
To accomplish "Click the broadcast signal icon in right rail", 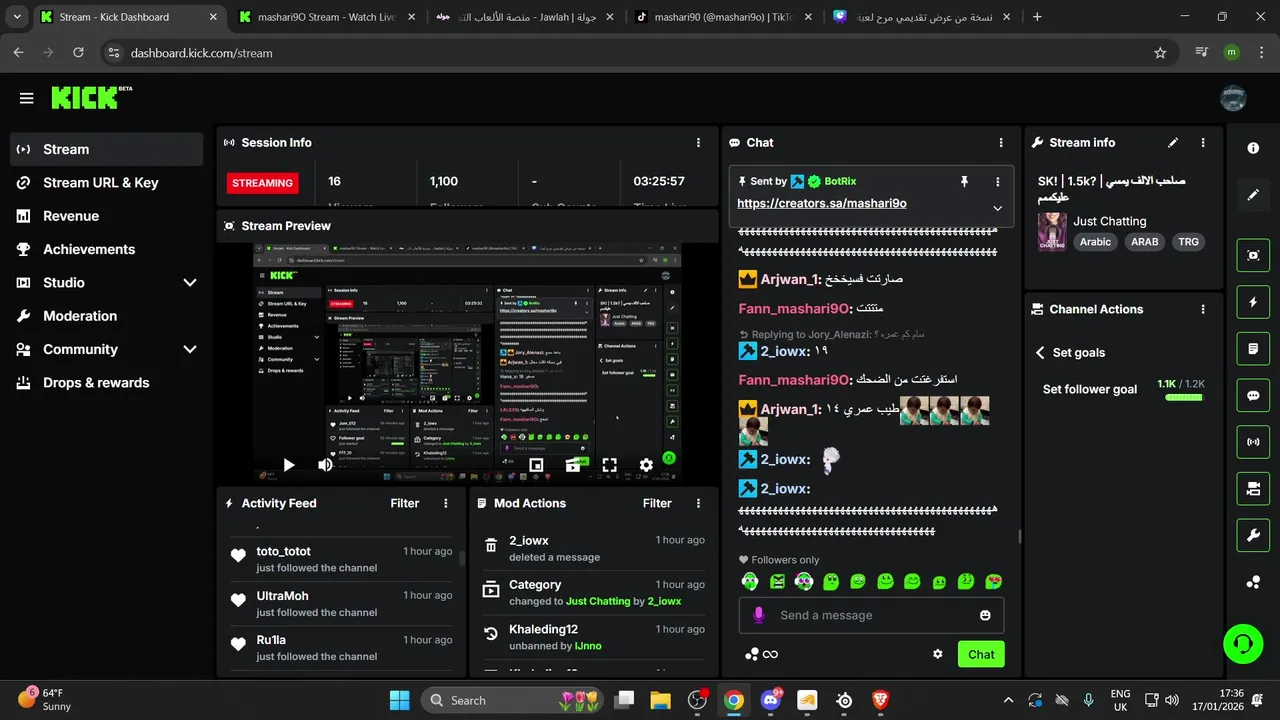I will pos(1253,441).
